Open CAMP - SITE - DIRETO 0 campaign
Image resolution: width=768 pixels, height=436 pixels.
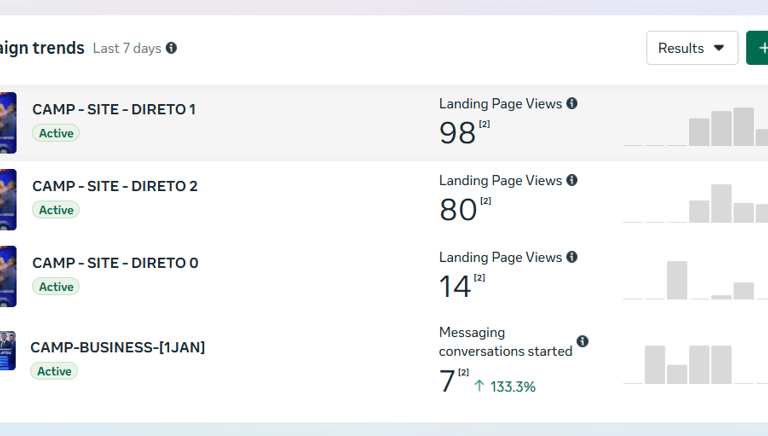[115, 263]
